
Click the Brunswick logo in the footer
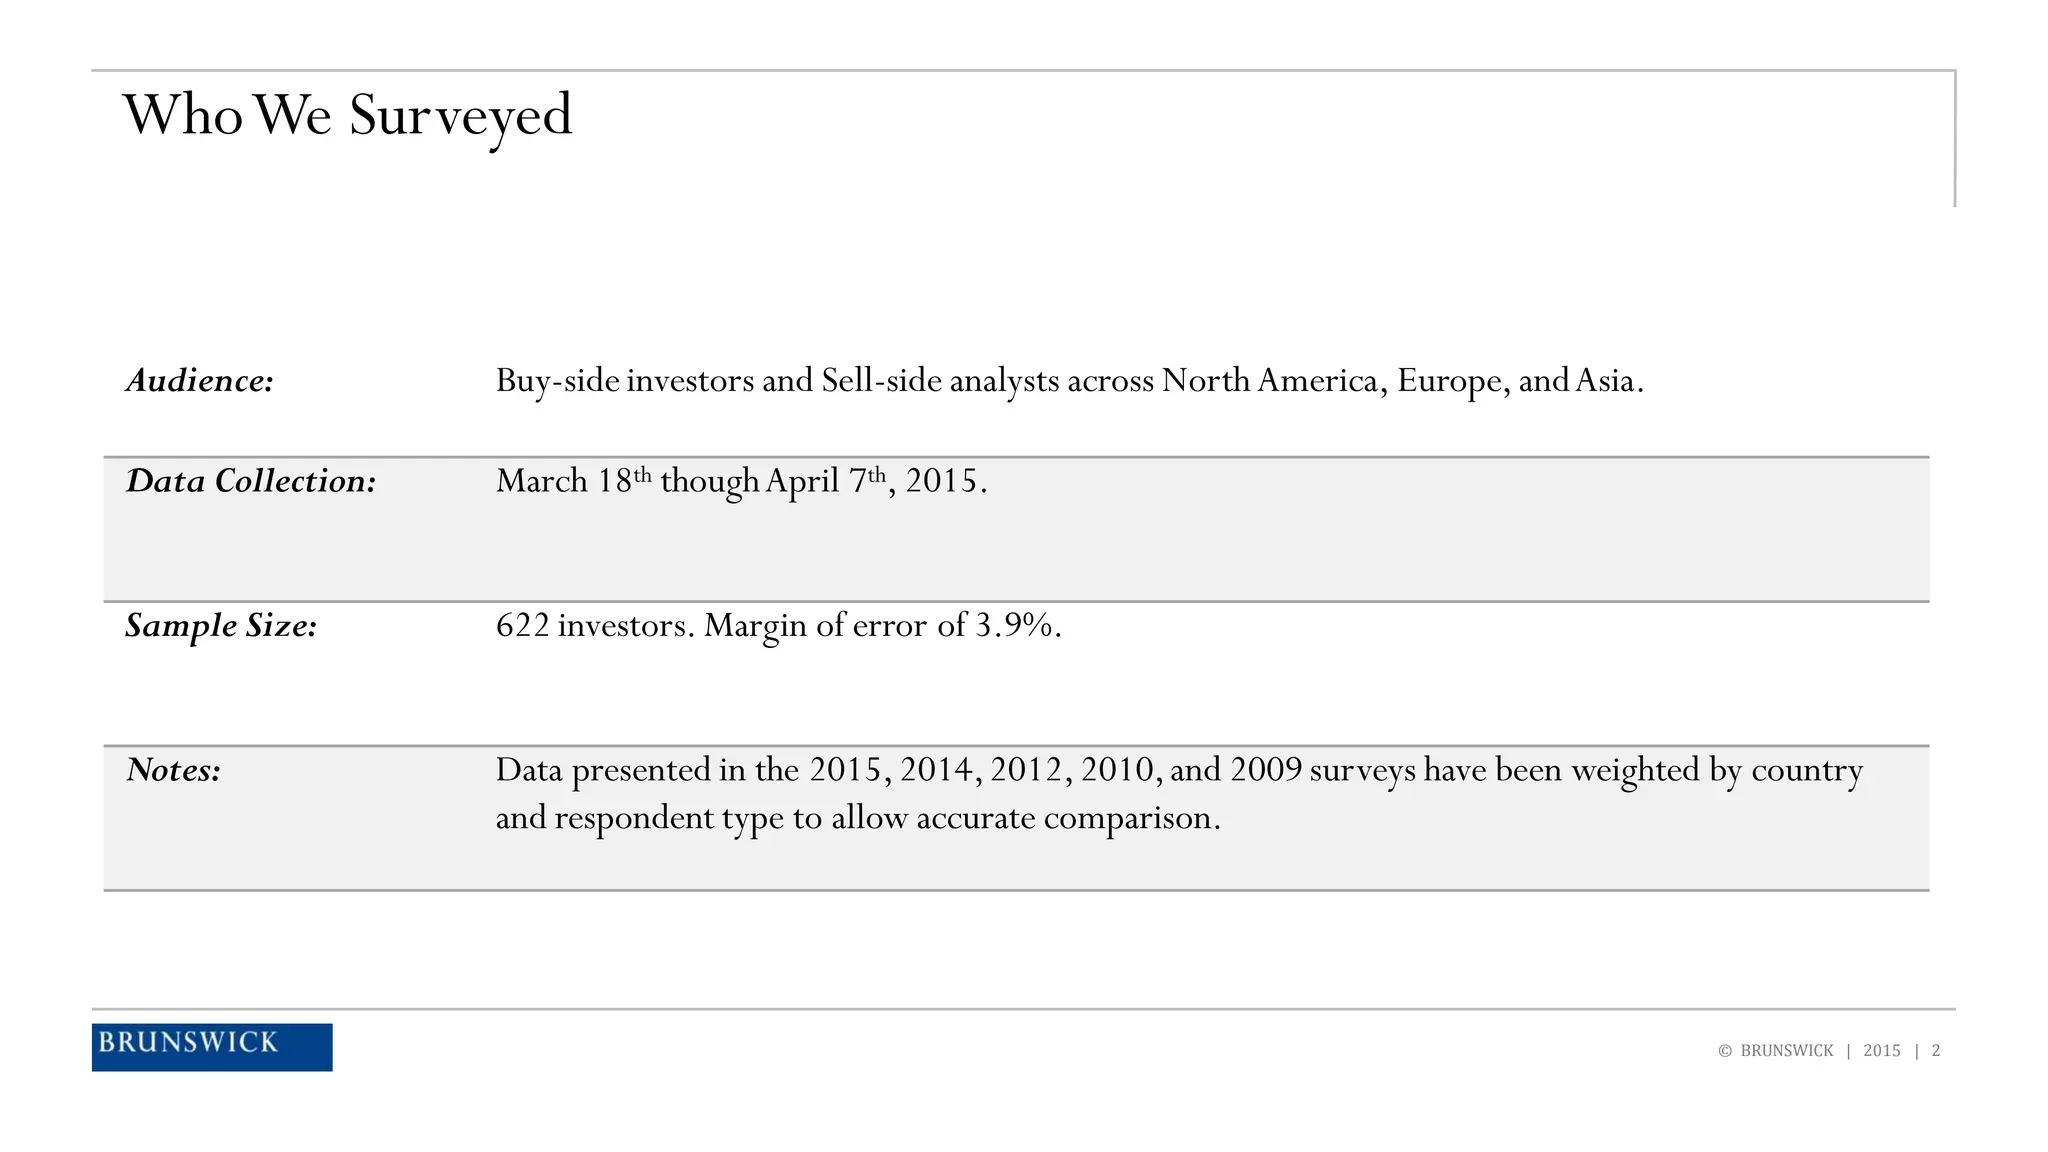click(x=211, y=1046)
